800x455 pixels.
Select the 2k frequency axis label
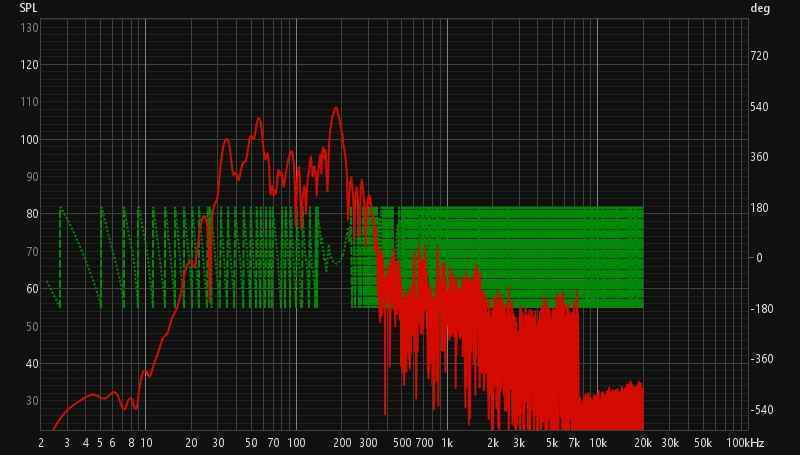493,443
